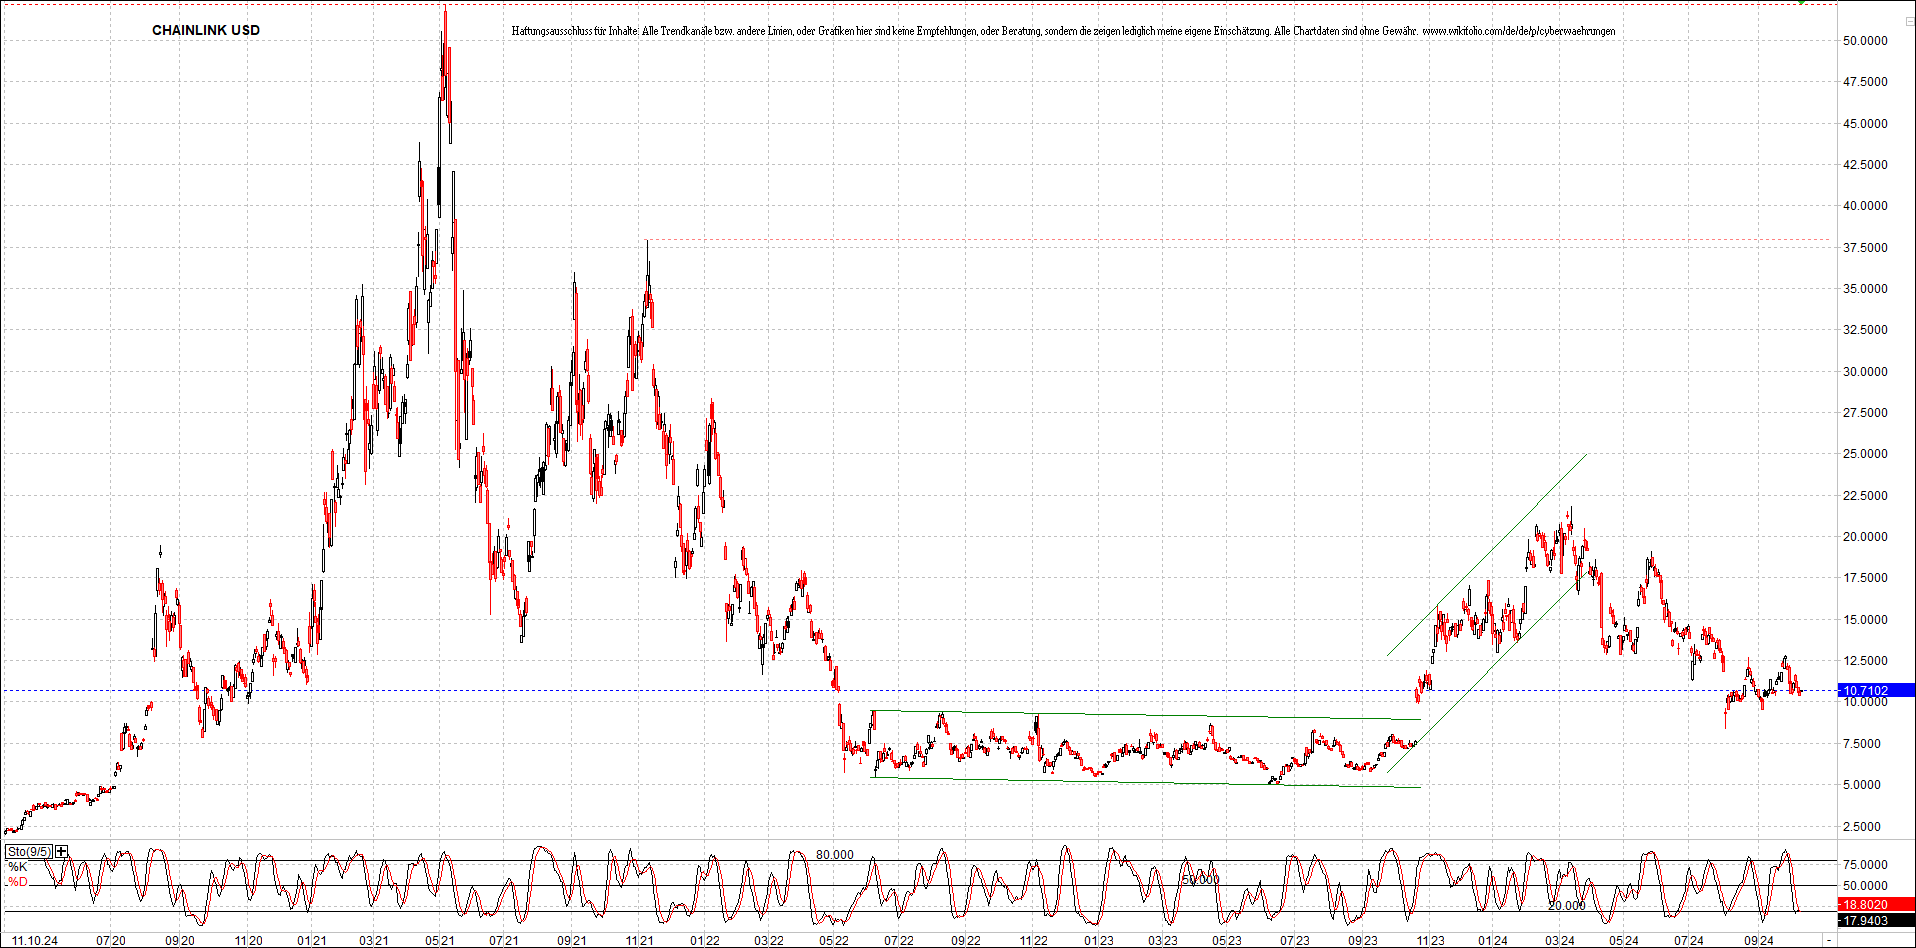Select the Sto(9/5) indicator label
The height and width of the screenshot is (948, 1916).
(x=29, y=852)
